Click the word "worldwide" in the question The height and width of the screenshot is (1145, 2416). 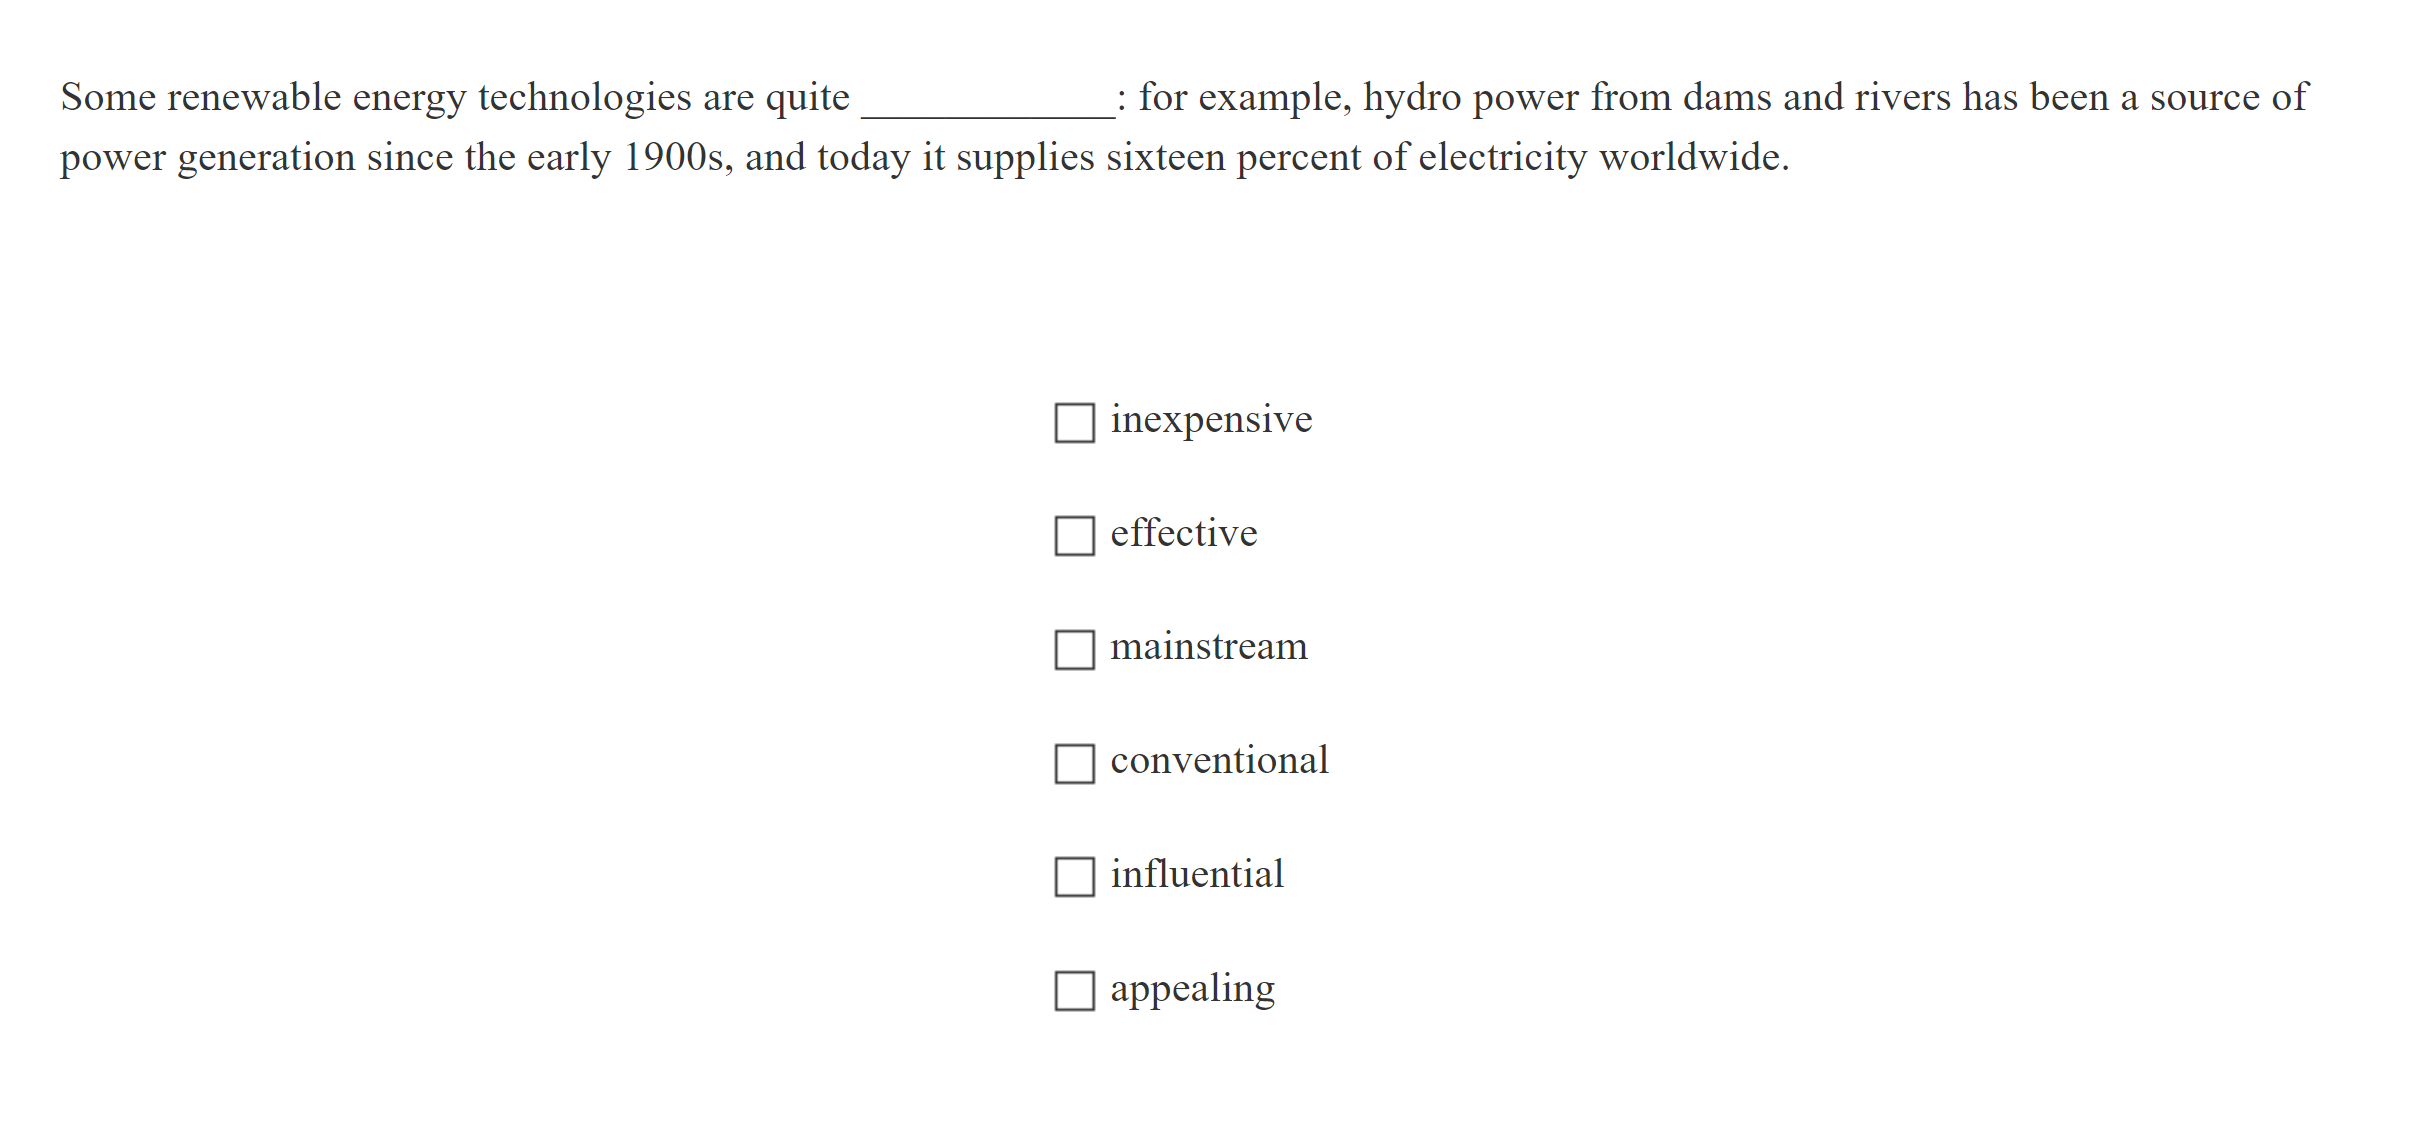1695,158
